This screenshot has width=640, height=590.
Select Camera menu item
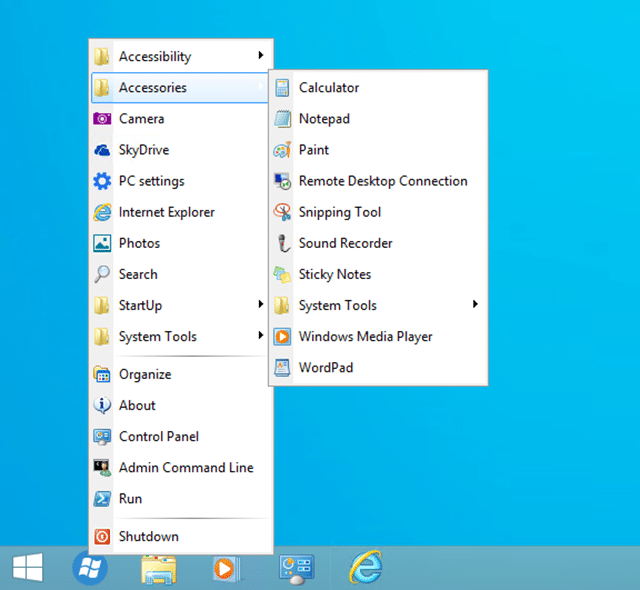click(141, 119)
